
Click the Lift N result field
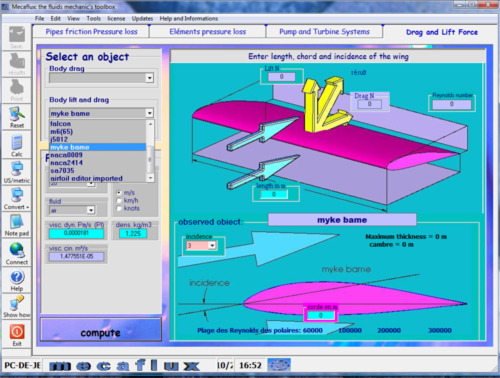point(282,77)
